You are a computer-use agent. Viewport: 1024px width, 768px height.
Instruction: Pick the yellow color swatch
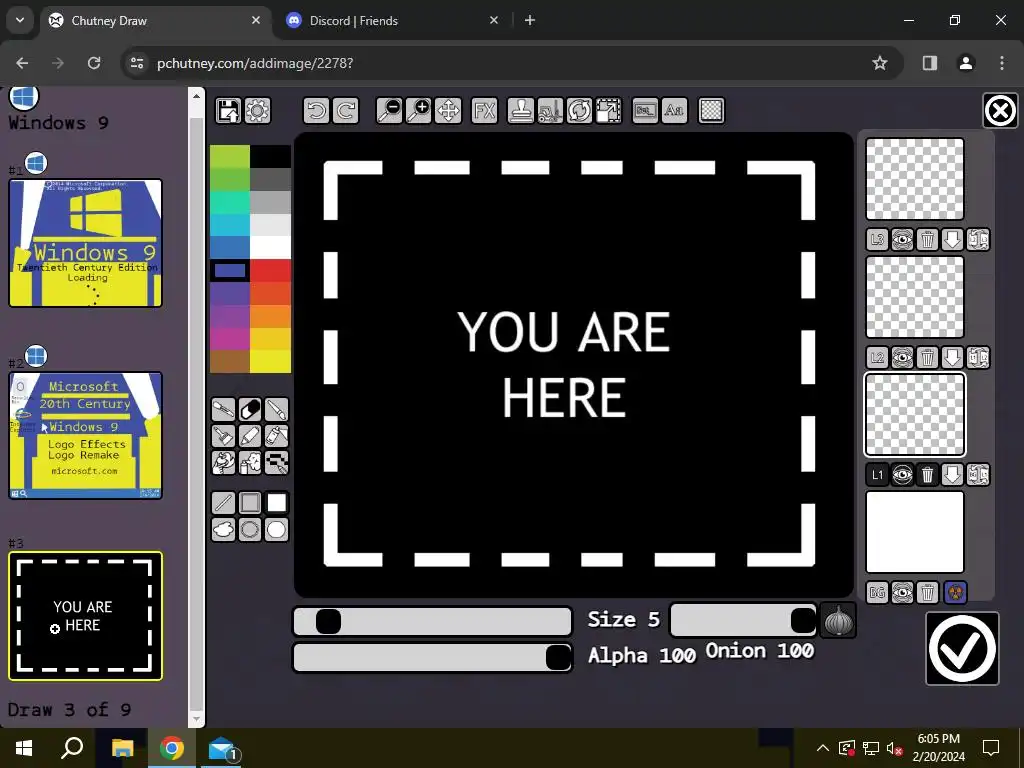coord(270,361)
